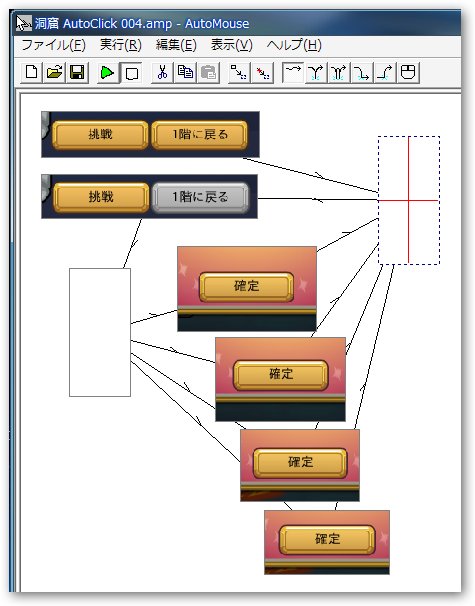Viewport: 475px width, 606px height.
Task: Cut the selection with the scissors icon
Action: pos(162,72)
